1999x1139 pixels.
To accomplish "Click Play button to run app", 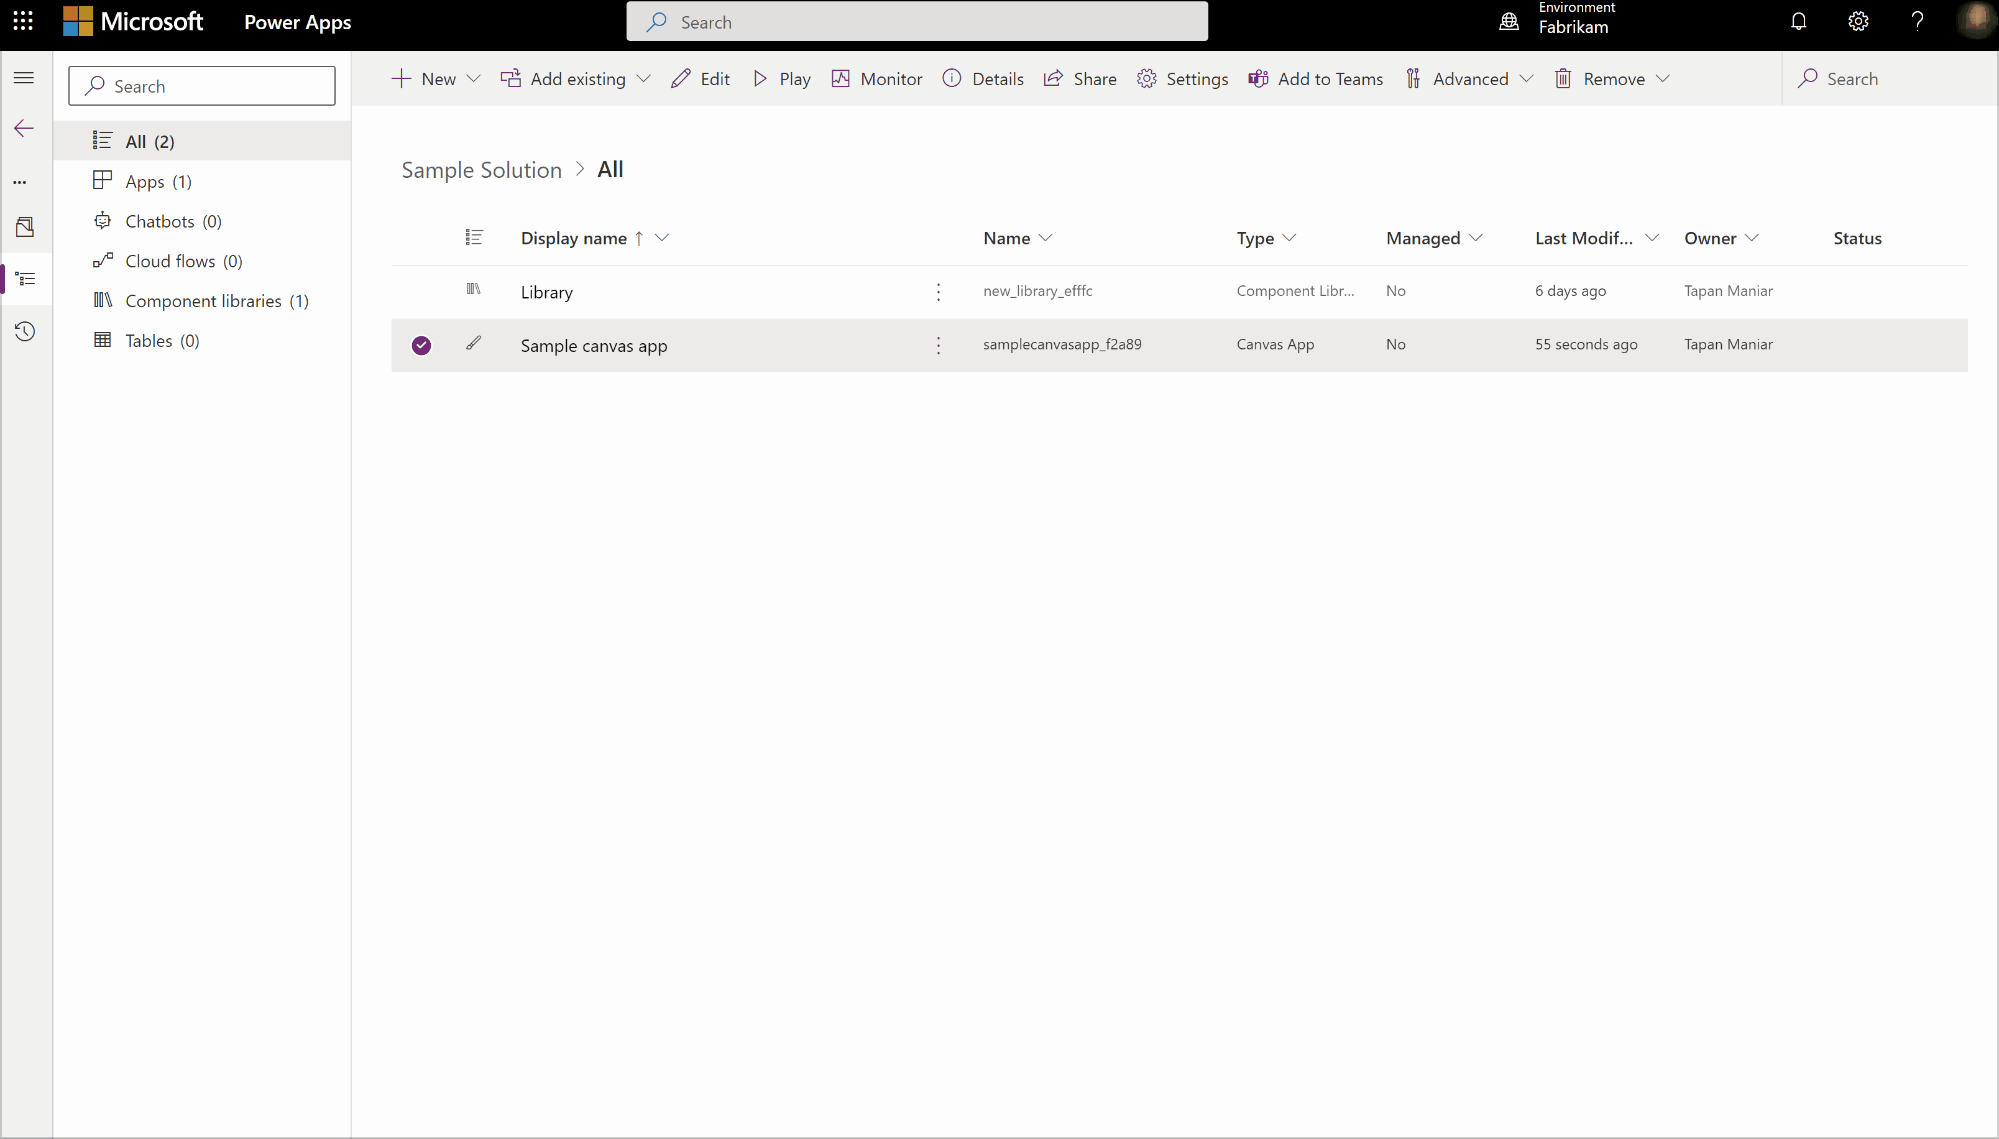I will 783,78.
